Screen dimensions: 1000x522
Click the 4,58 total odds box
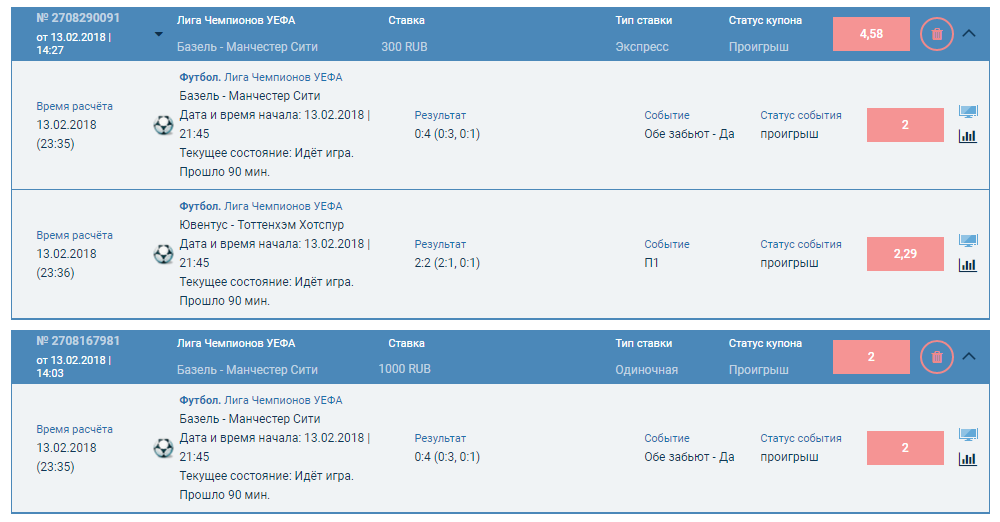click(x=871, y=34)
